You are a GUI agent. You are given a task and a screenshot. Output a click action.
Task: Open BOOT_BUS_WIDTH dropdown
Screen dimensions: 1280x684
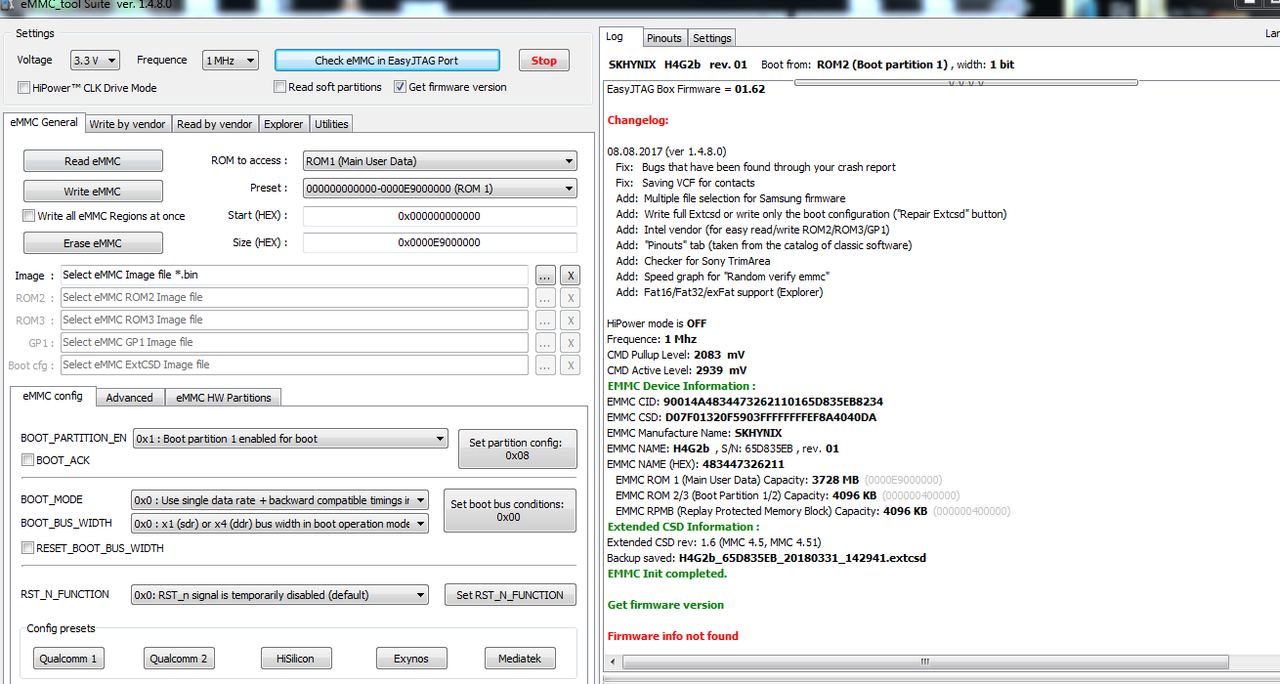click(280, 523)
